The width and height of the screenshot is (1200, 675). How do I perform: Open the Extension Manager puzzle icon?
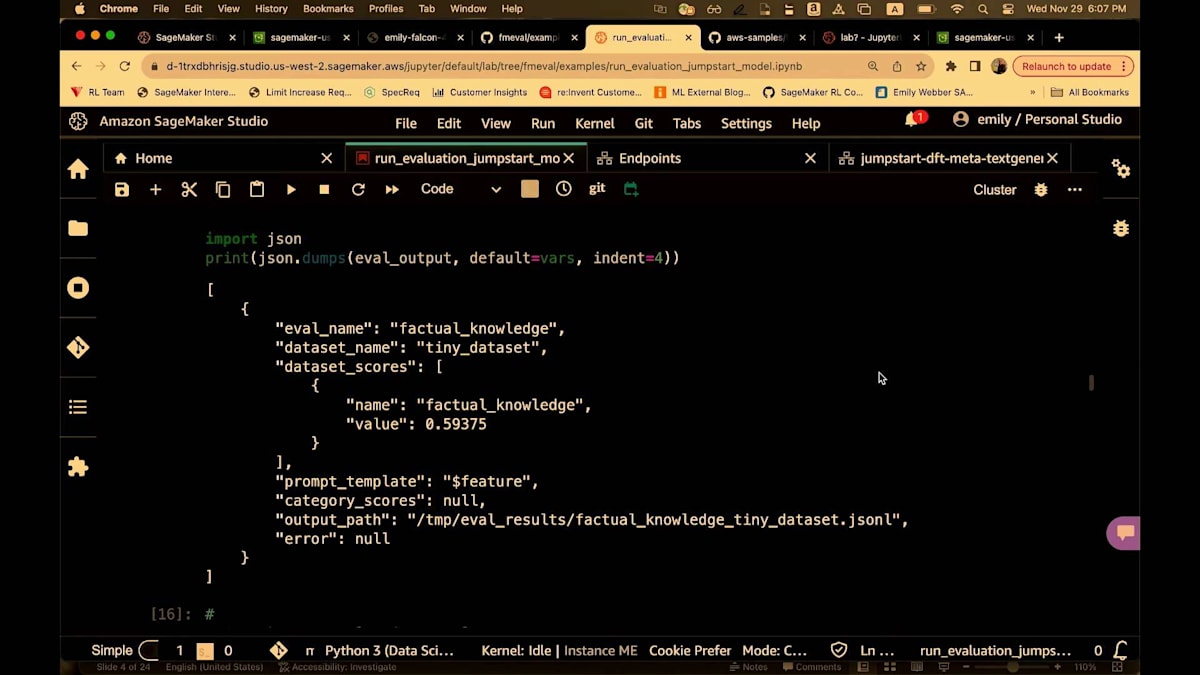pyautogui.click(x=78, y=467)
